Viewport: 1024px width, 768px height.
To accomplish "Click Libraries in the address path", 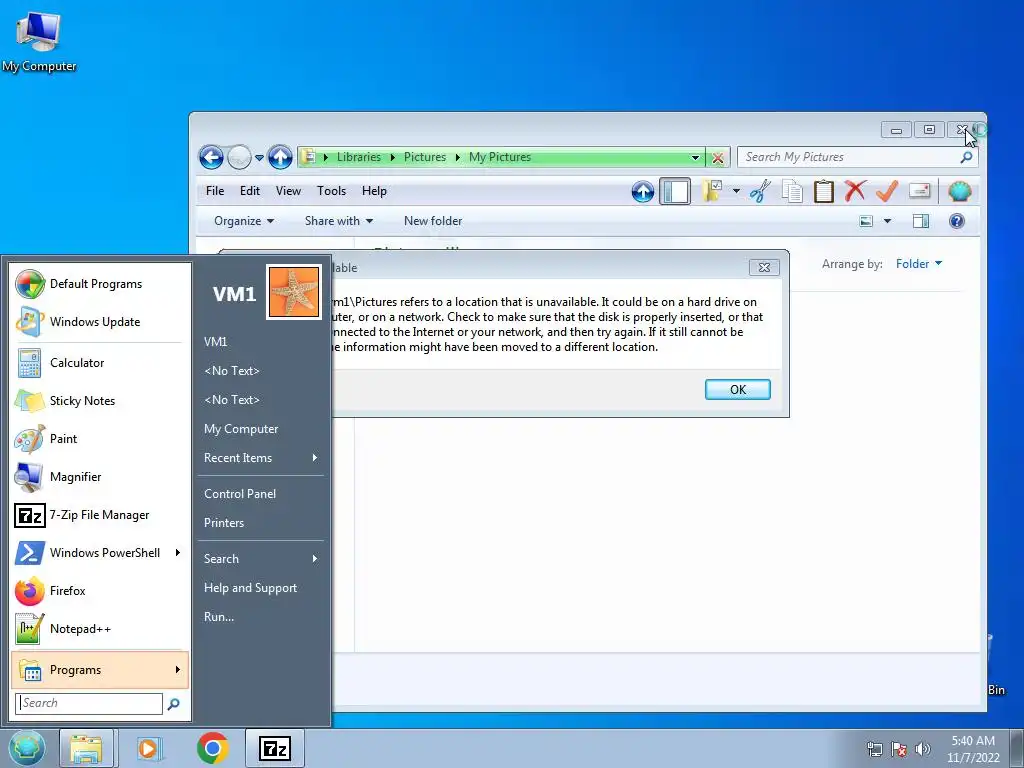I will click(359, 157).
